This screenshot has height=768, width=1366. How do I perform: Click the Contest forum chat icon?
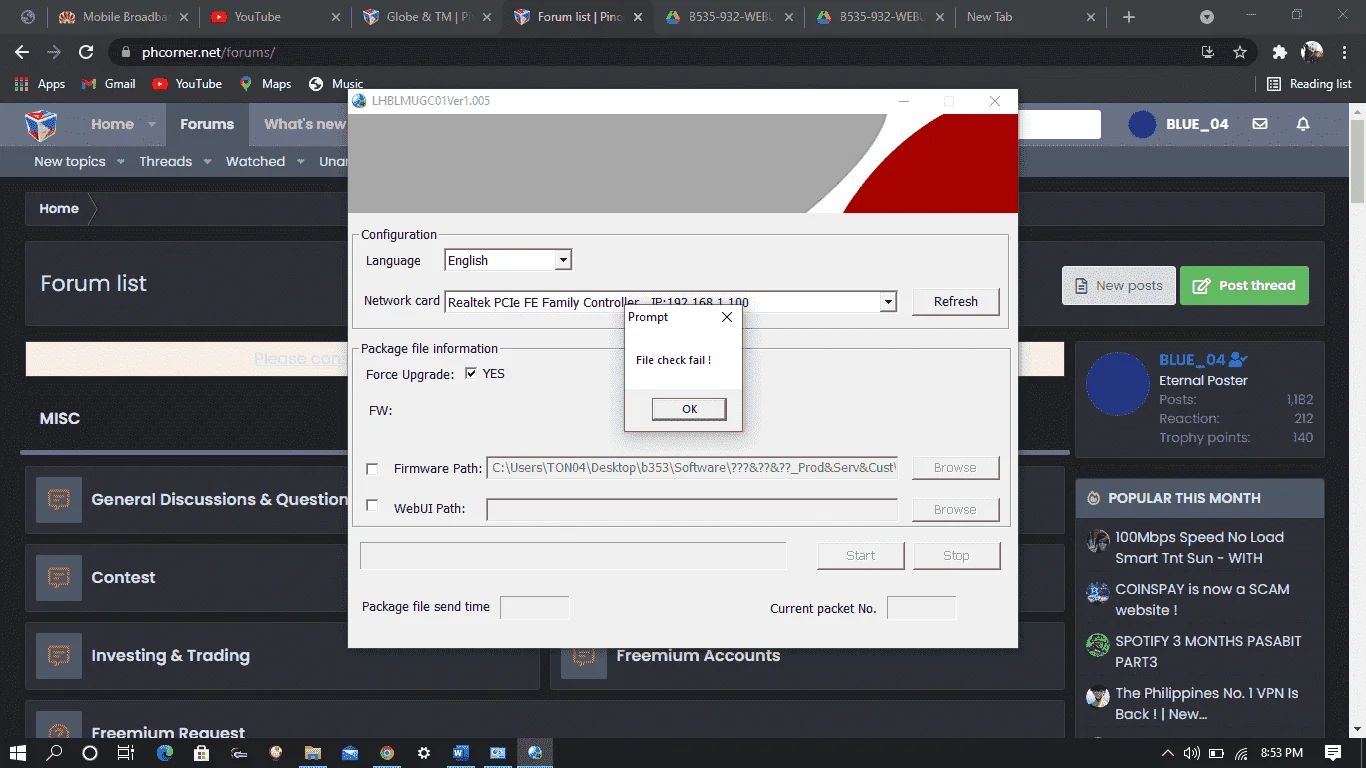(x=59, y=578)
